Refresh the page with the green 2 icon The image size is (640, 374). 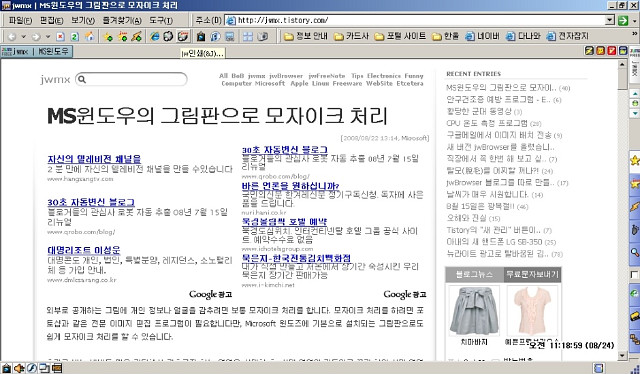[x=74, y=36]
